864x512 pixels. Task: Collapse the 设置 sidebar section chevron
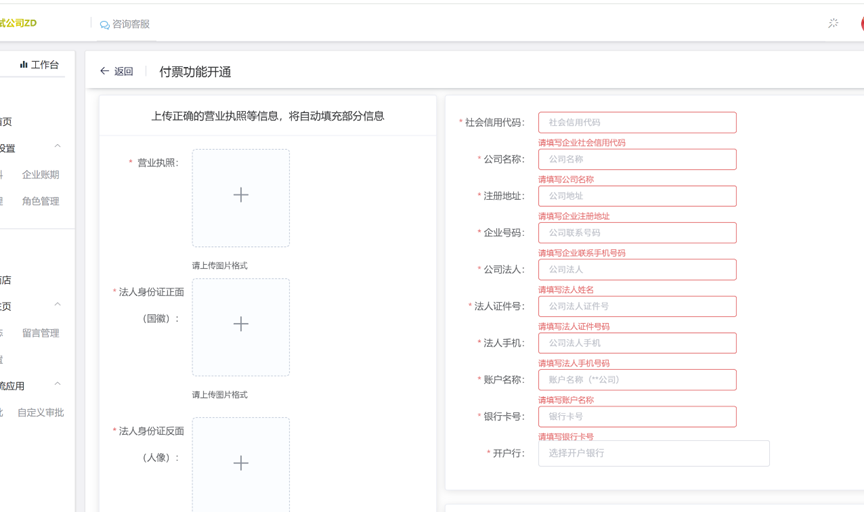click(x=58, y=147)
